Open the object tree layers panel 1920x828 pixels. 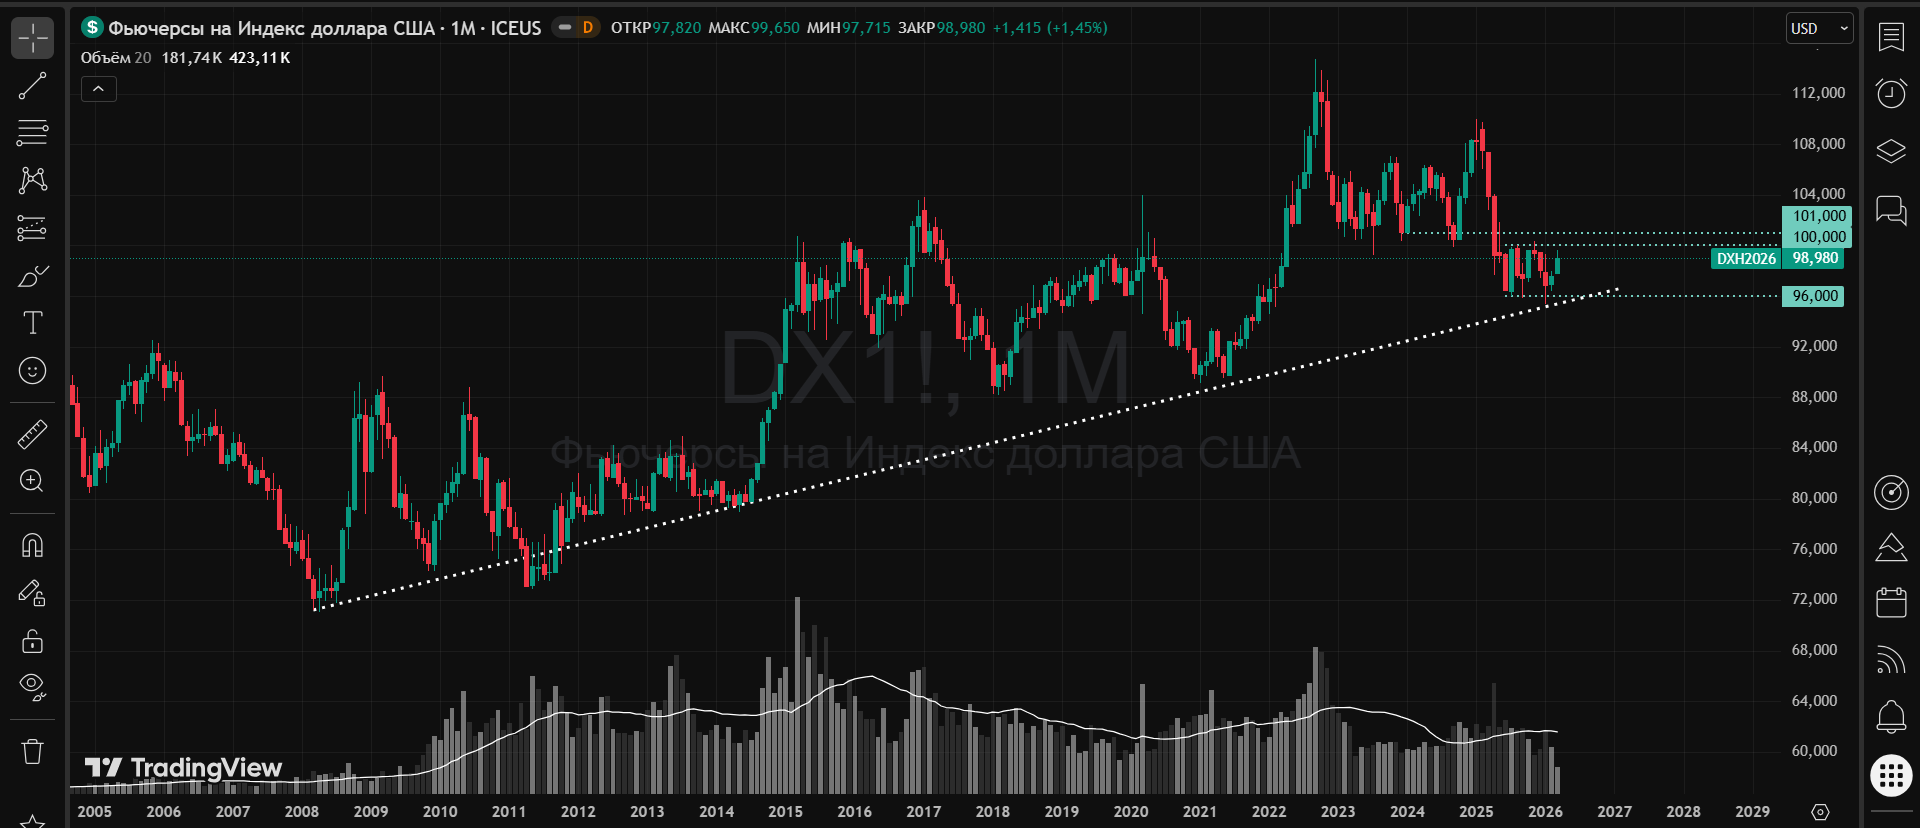pos(1891,151)
